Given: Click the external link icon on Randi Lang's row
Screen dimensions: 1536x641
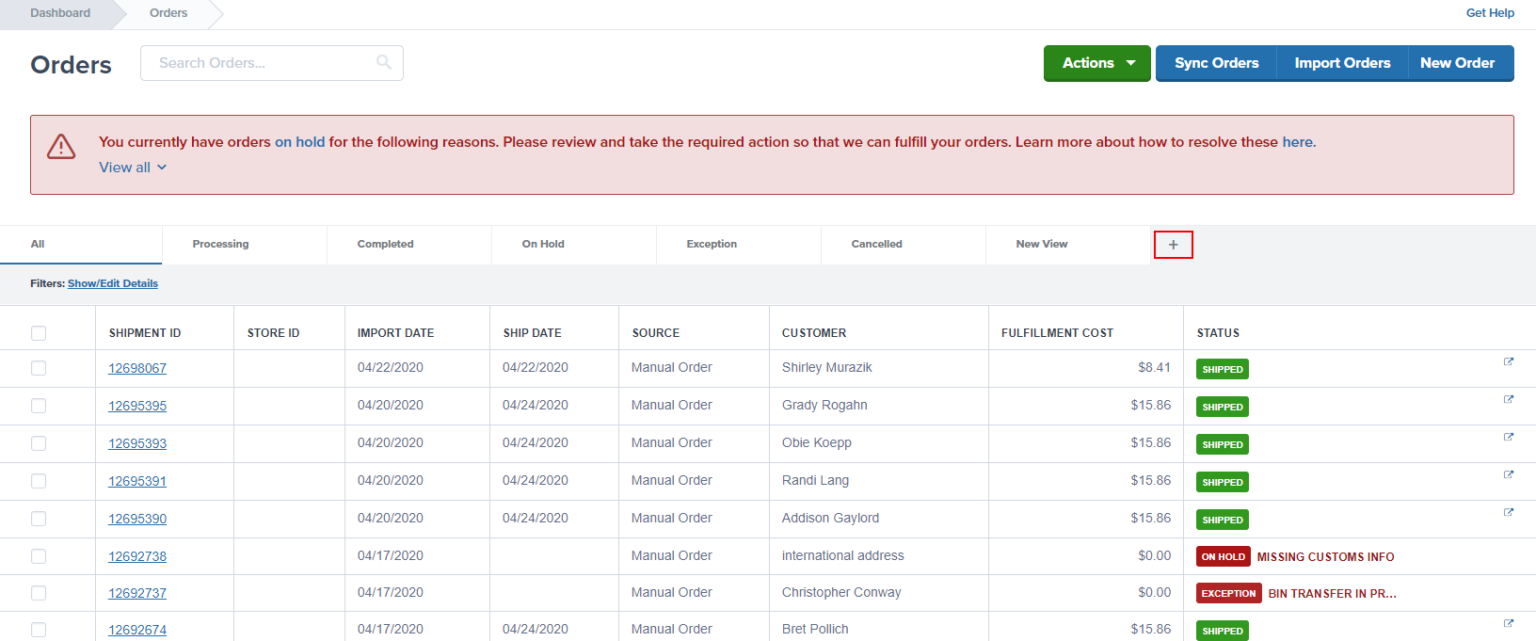Looking at the screenshot, I should (x=1507, y=474).
